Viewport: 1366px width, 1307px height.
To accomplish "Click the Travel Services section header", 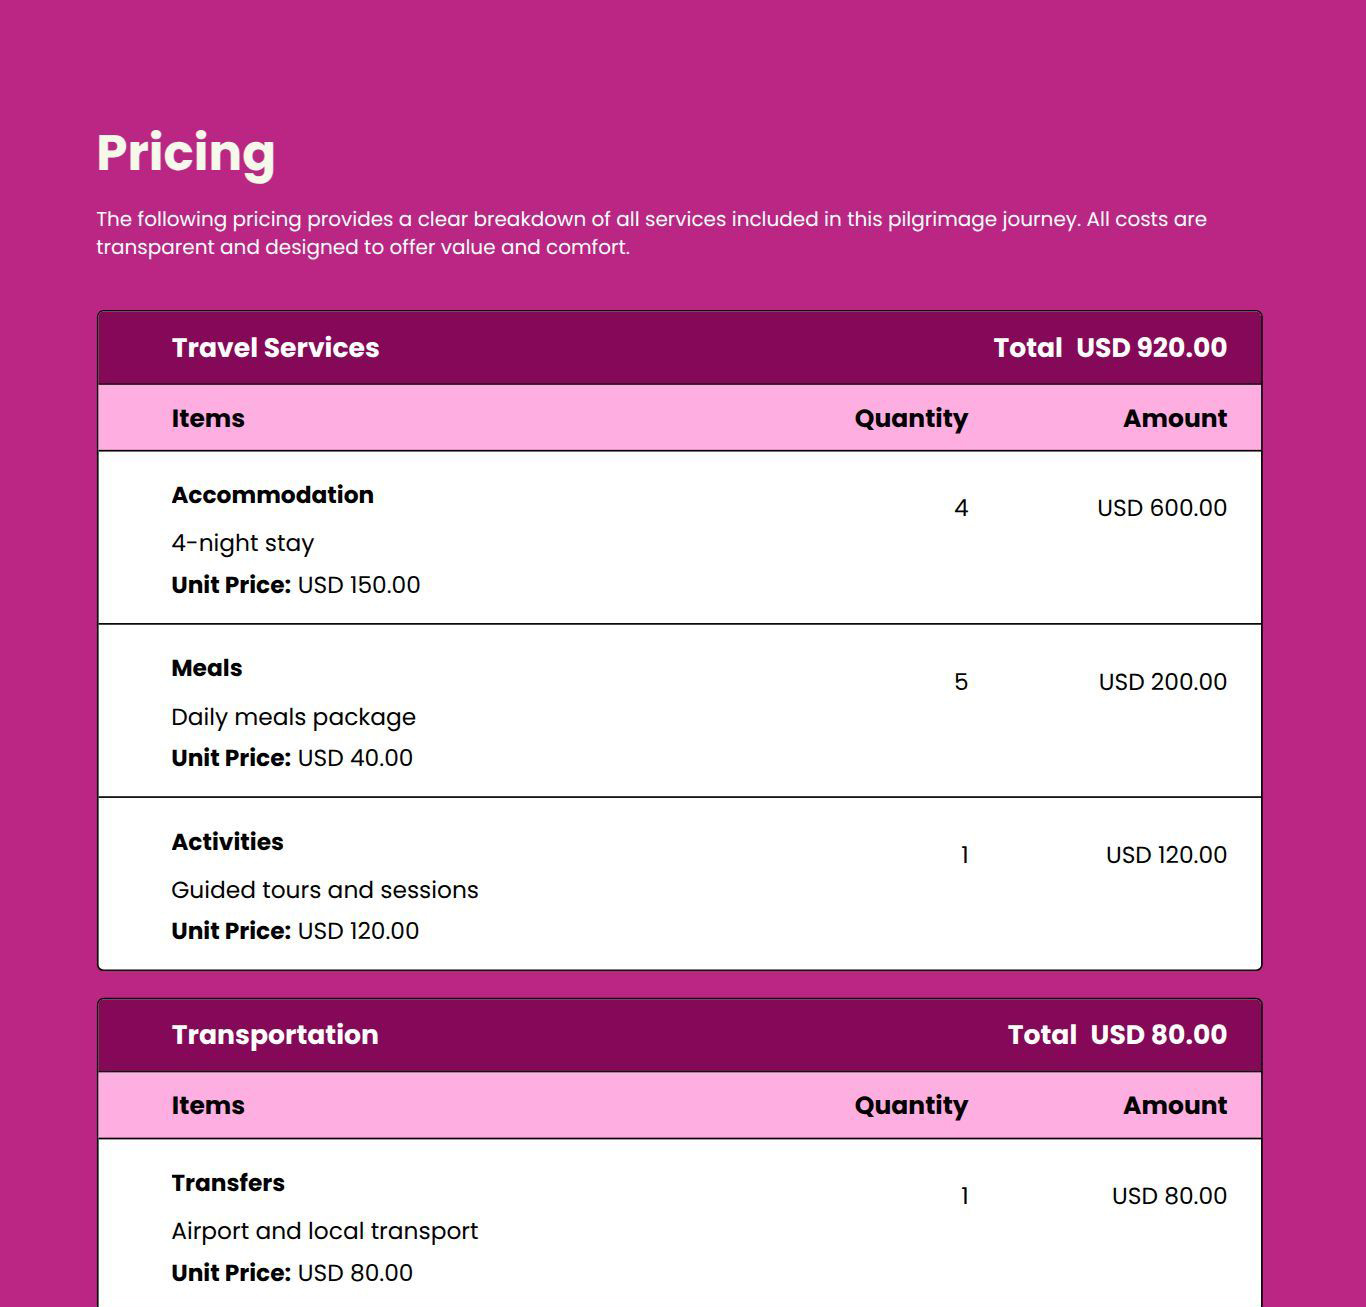I will tap(275, 348).
